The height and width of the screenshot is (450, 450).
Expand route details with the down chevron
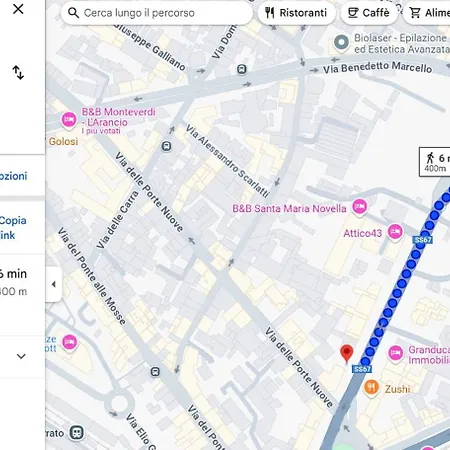(x=21, y=356)
